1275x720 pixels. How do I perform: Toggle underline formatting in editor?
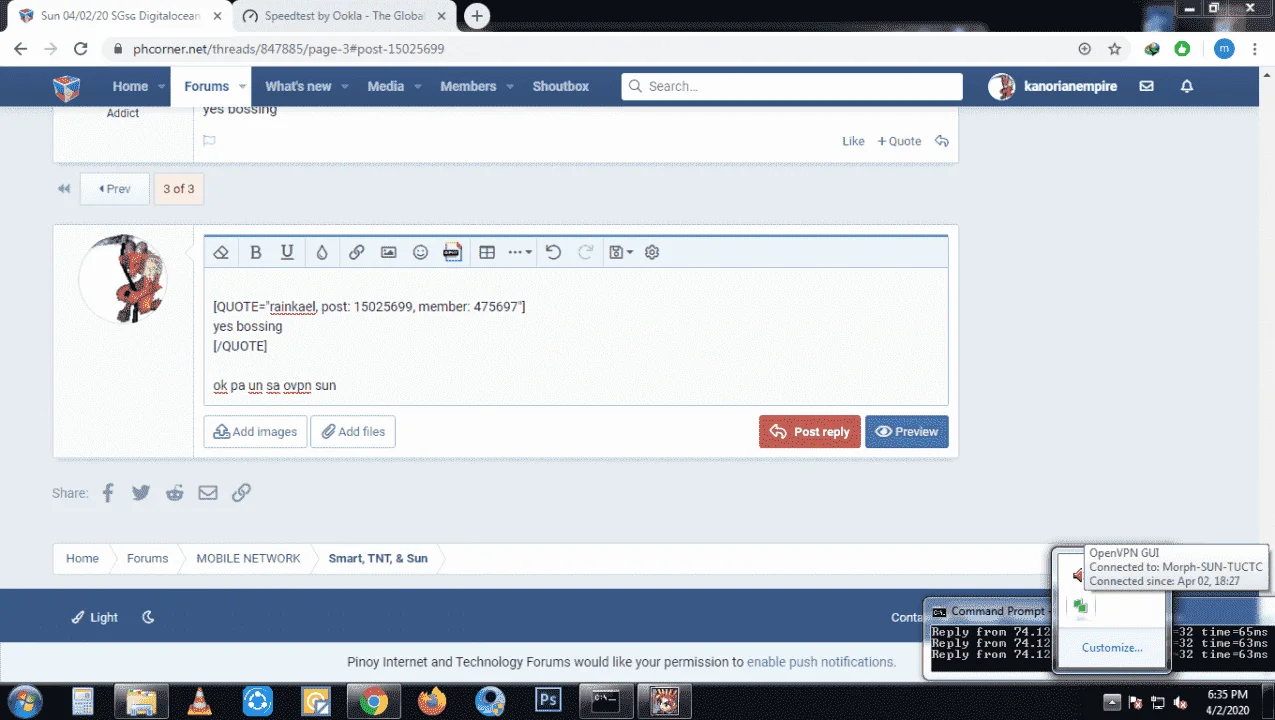pos(287,252)
